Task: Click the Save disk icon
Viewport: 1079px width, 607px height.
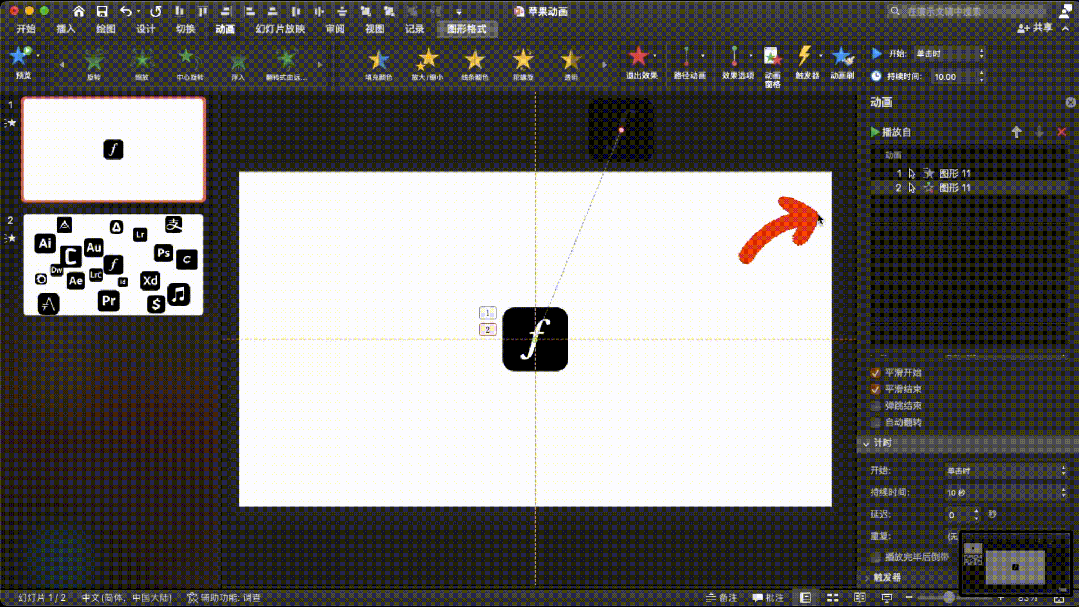Action: click(x=102, y=11)
